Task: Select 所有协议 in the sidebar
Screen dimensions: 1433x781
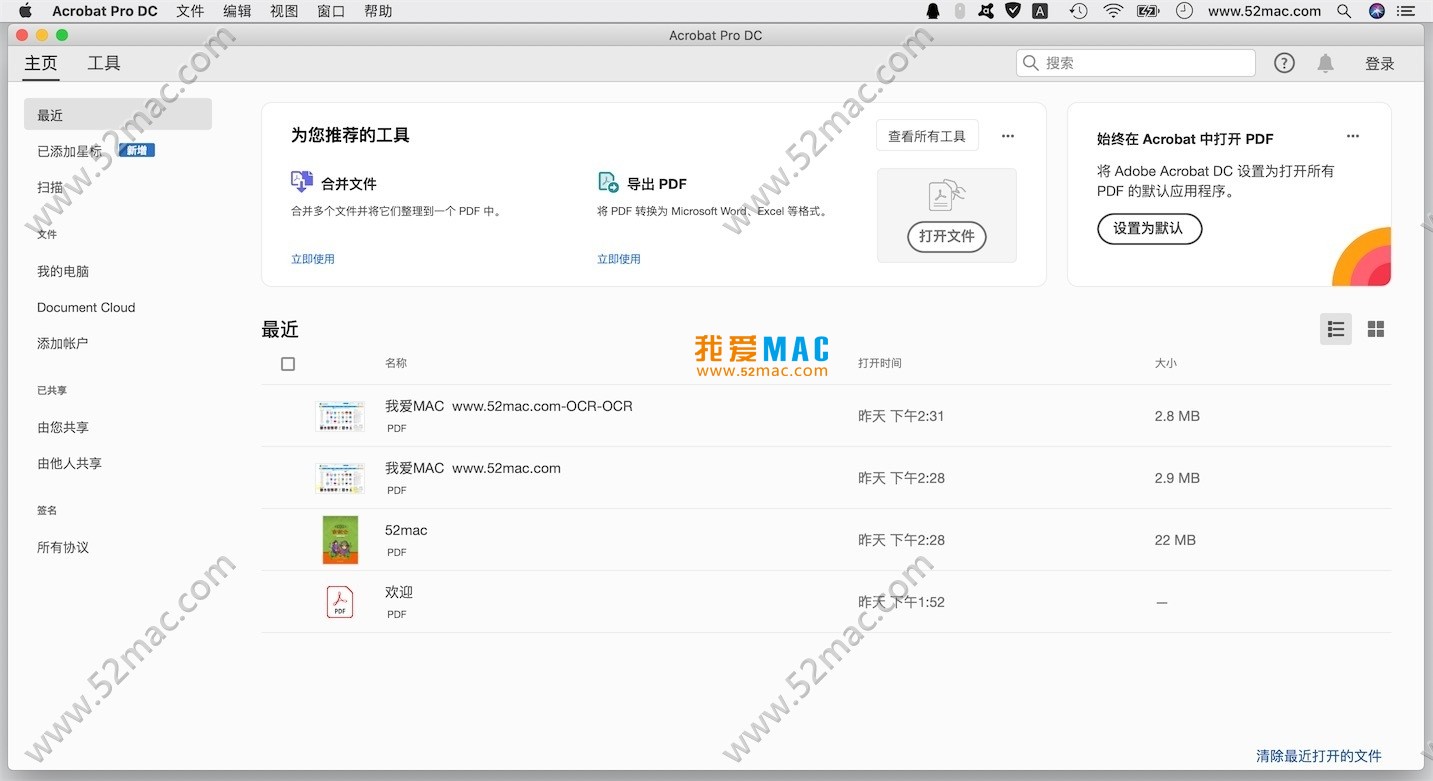Action: click(63, 547)
